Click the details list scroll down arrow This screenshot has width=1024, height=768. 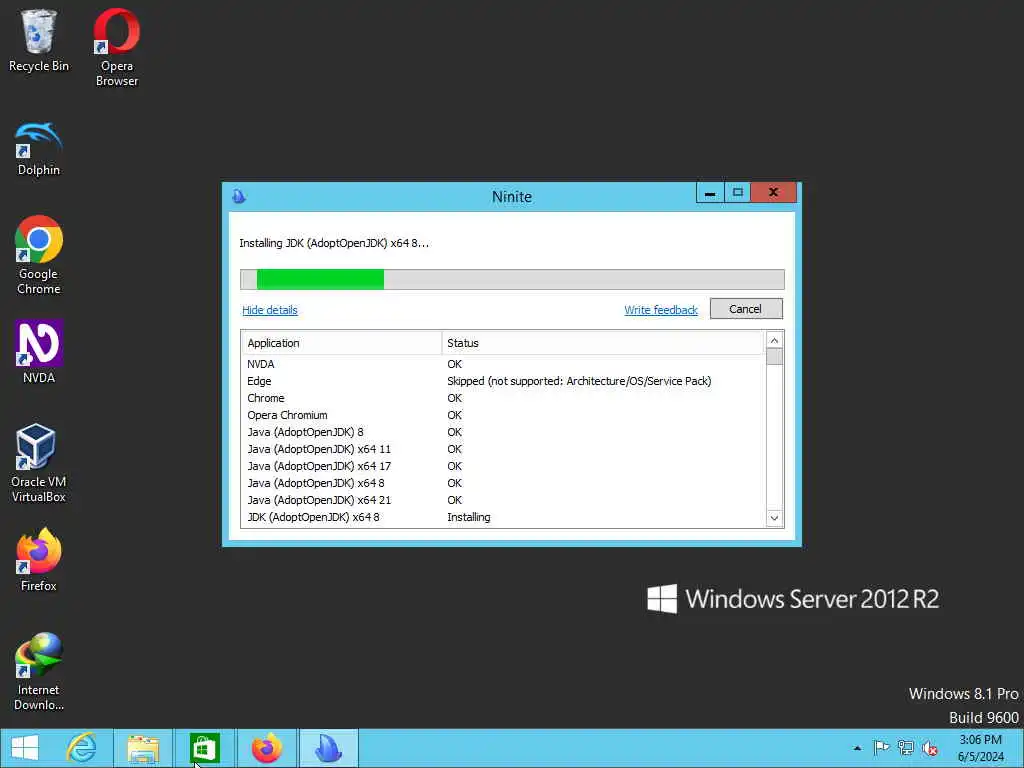[774, 518]
